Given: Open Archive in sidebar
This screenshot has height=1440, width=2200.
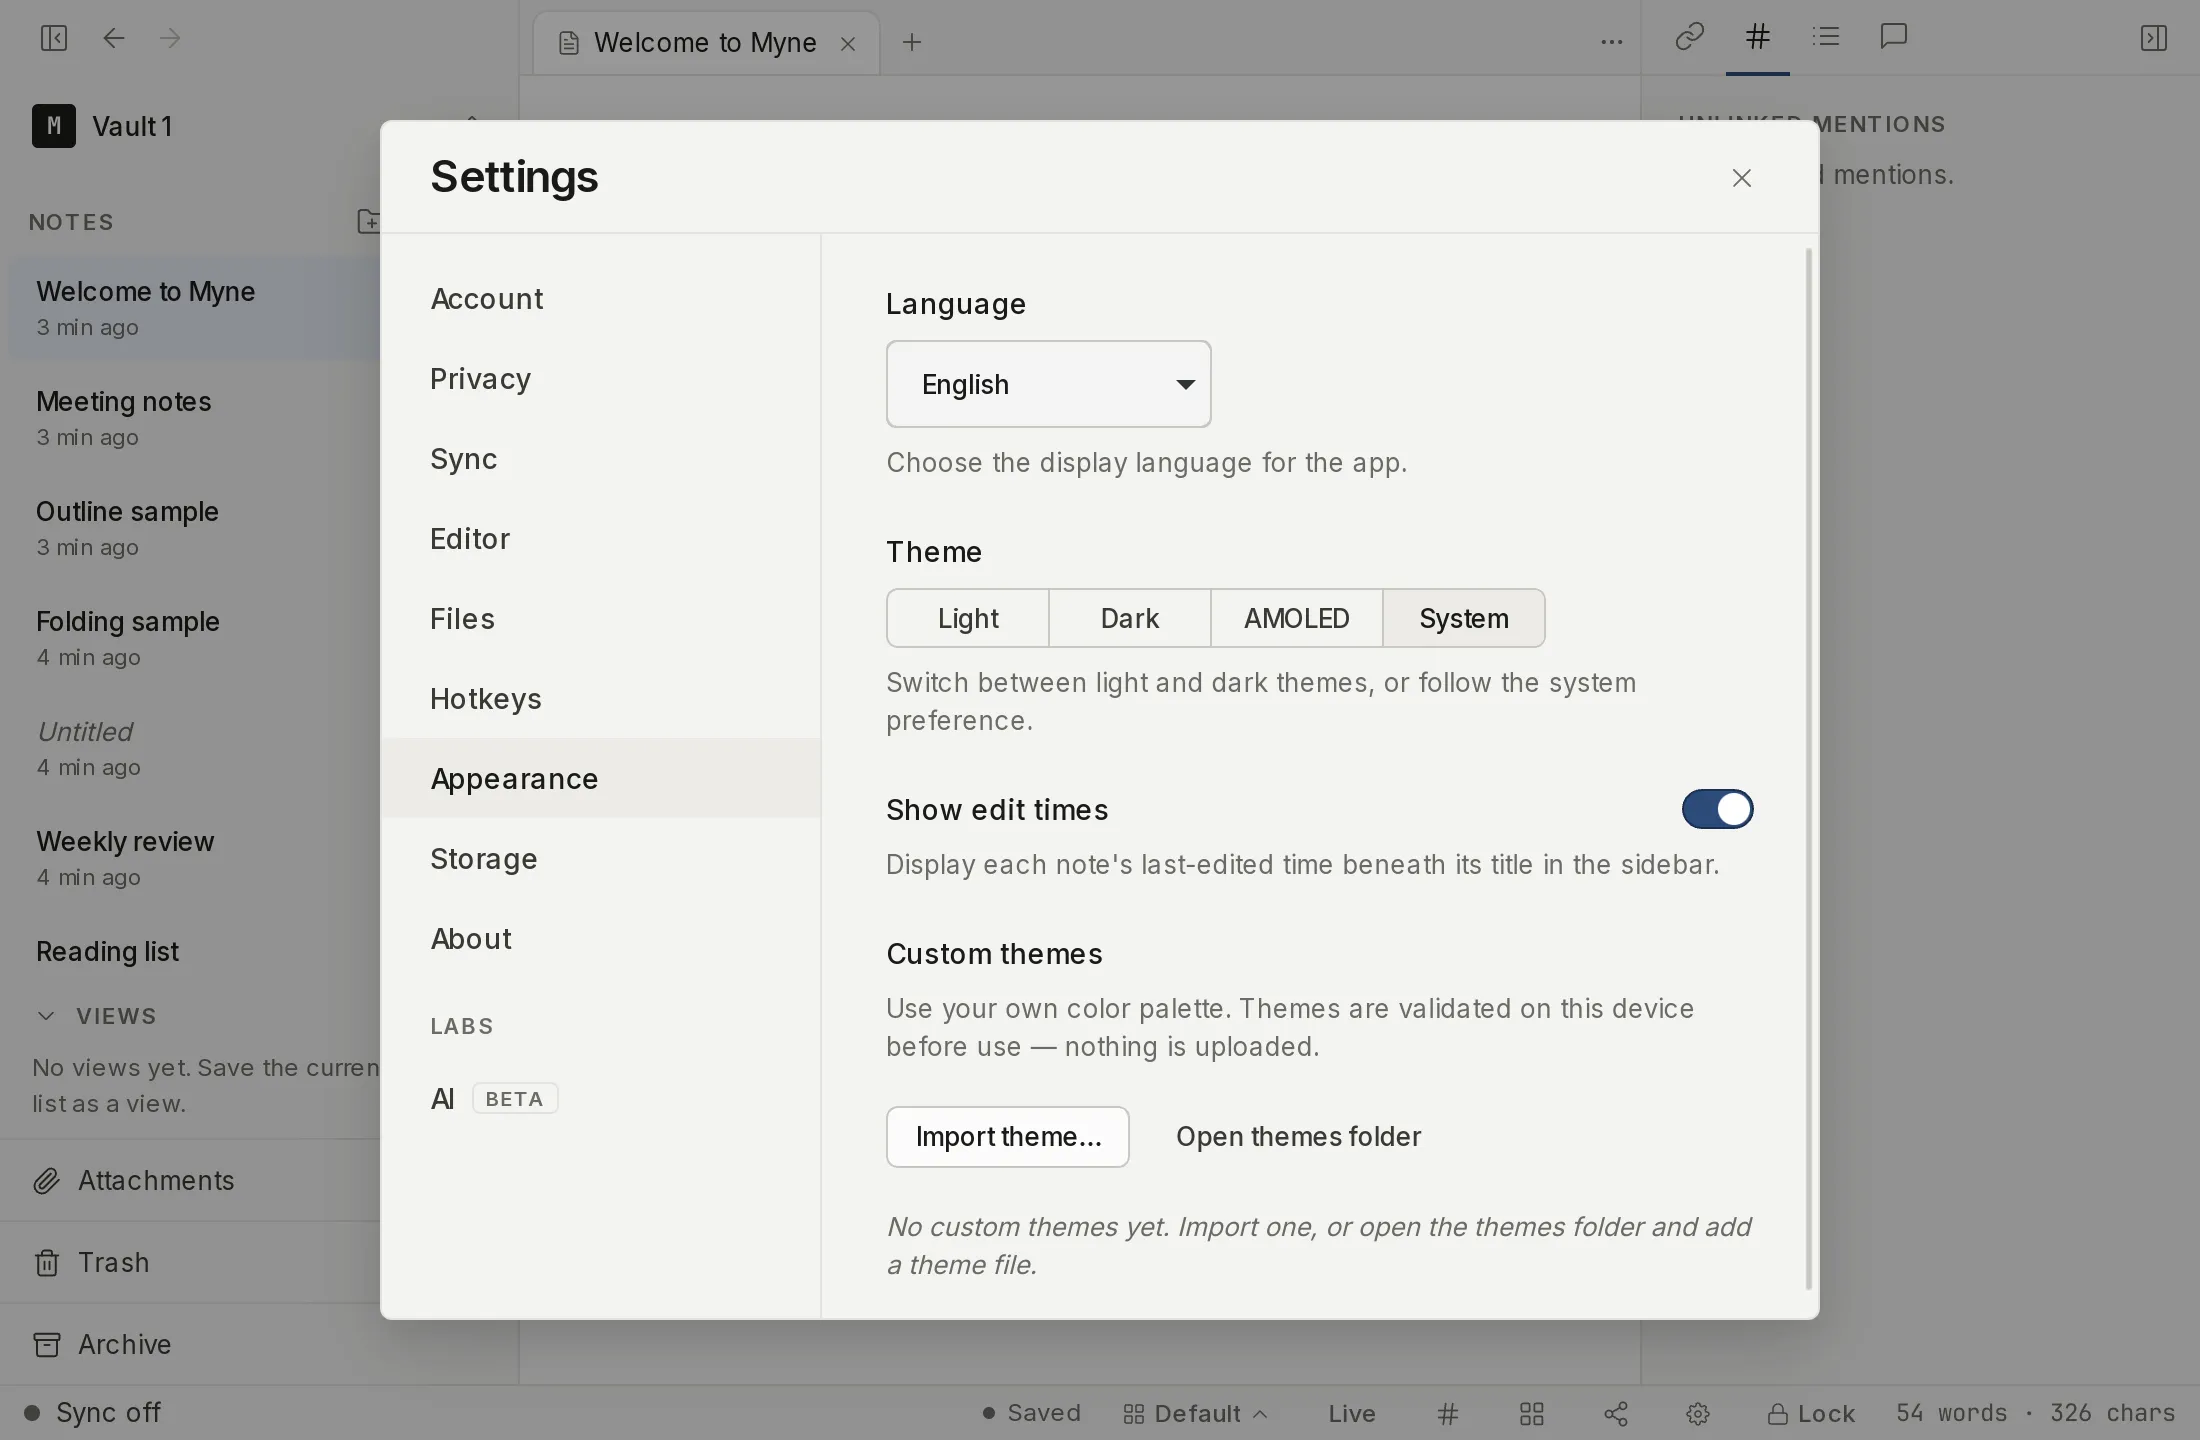Looking at the screenshot, I should coord(190,1344).
